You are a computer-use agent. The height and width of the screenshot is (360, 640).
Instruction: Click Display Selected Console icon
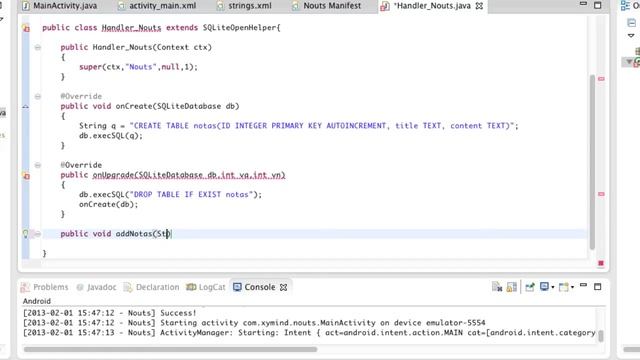[544, 287]
